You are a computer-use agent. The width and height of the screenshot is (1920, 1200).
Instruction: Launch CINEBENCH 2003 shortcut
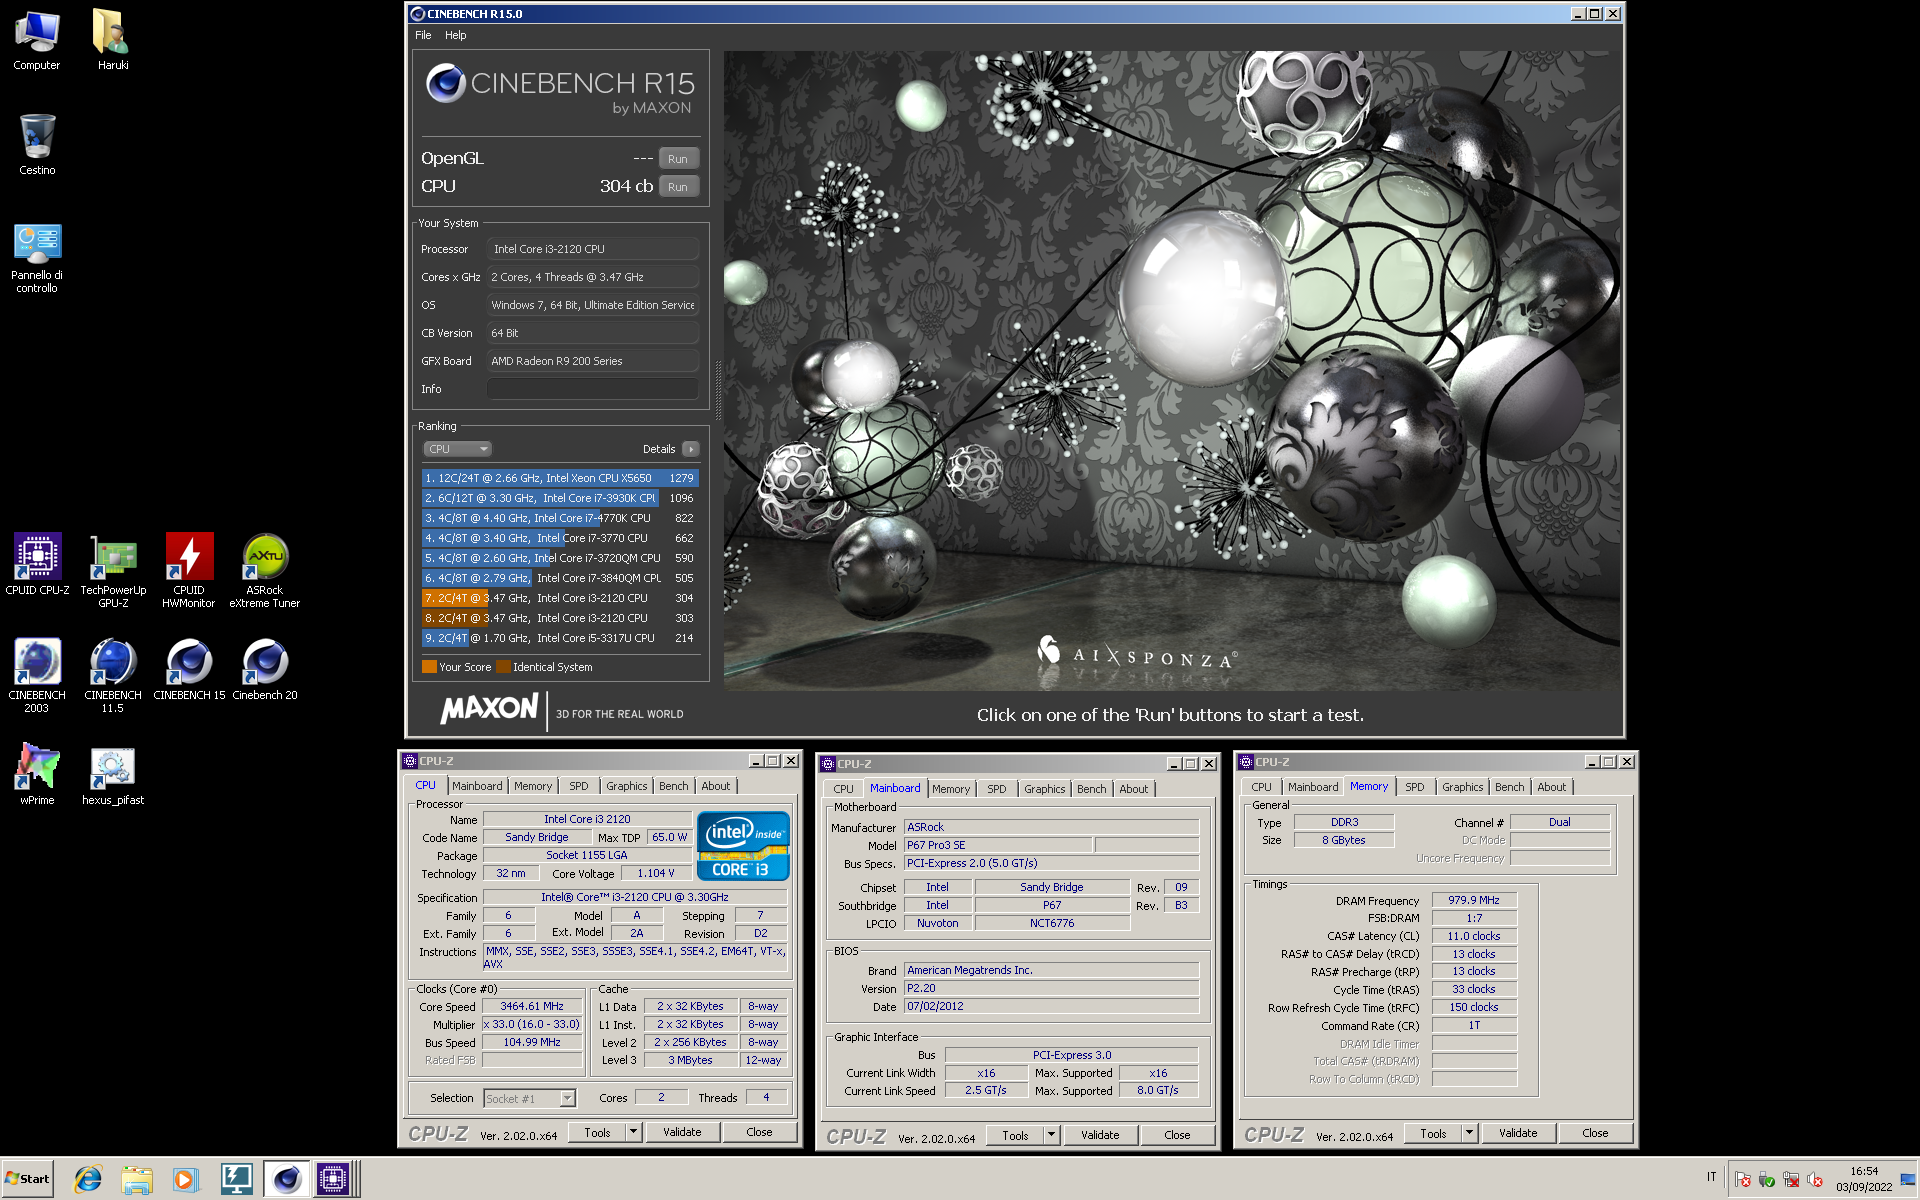tap(37, 676)
